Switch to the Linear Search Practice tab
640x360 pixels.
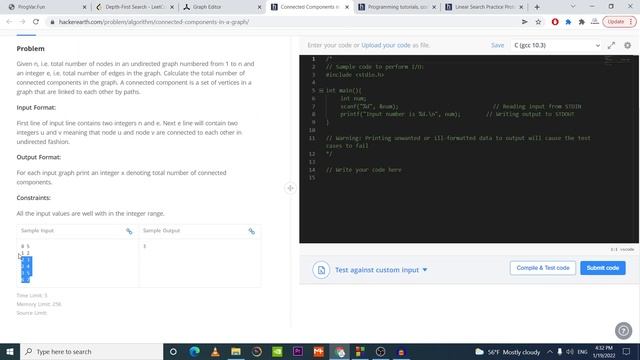tap(484, 7)
